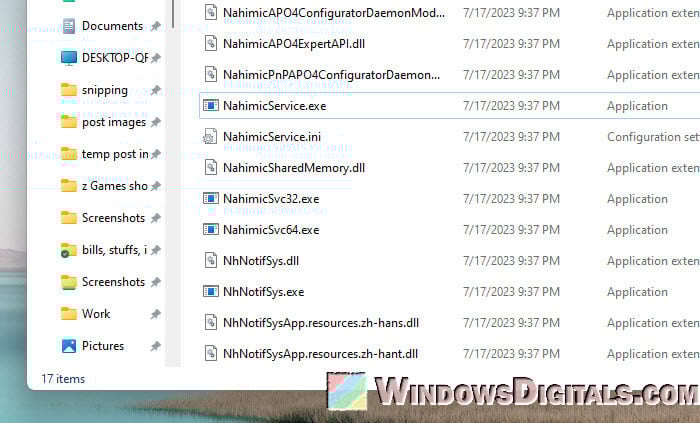This screenshot has width=700, height=423.
Task: Click the NhNotifSysApp.resources.zh-hant.dll icon
Action: 211,353
